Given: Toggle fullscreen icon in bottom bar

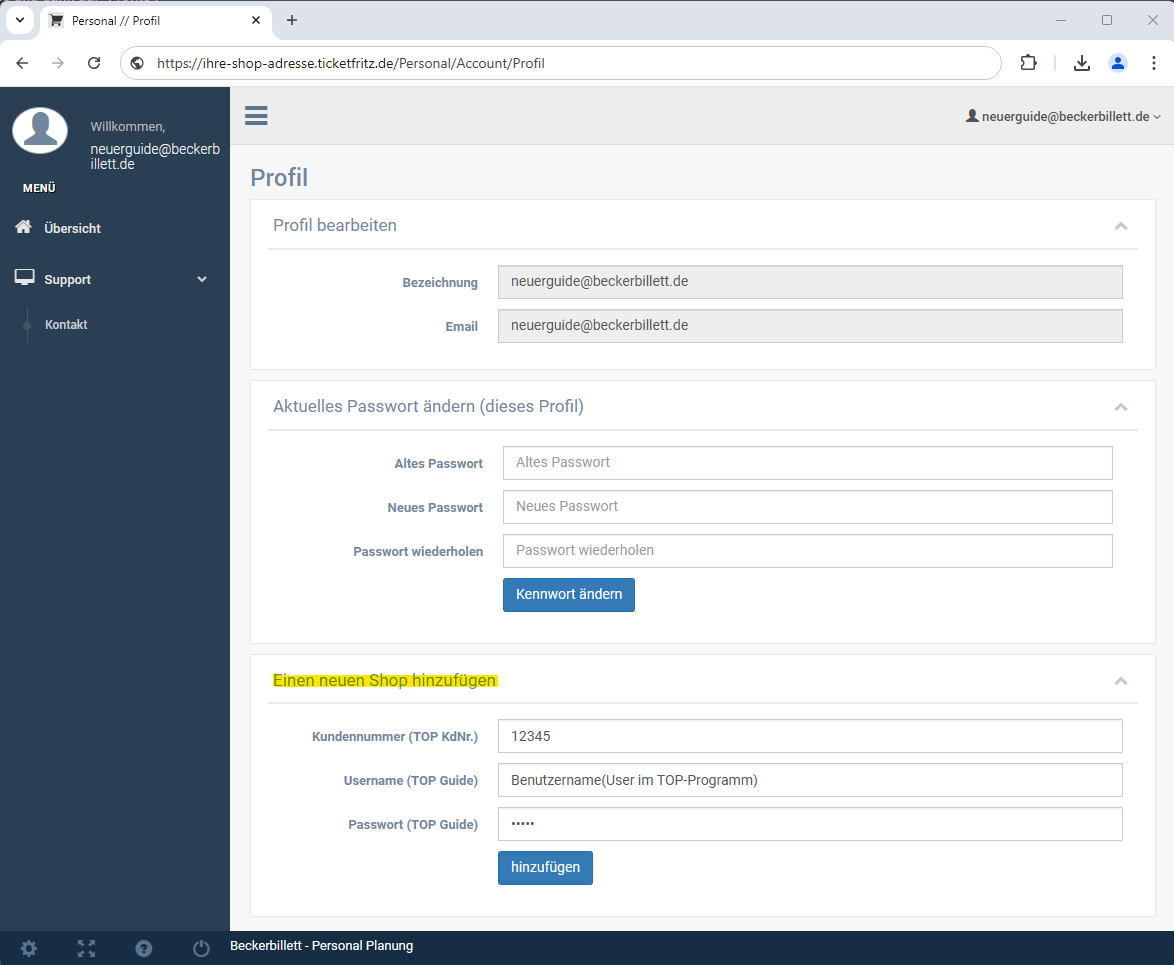Looking at the screenshot, I should (86, 949).
